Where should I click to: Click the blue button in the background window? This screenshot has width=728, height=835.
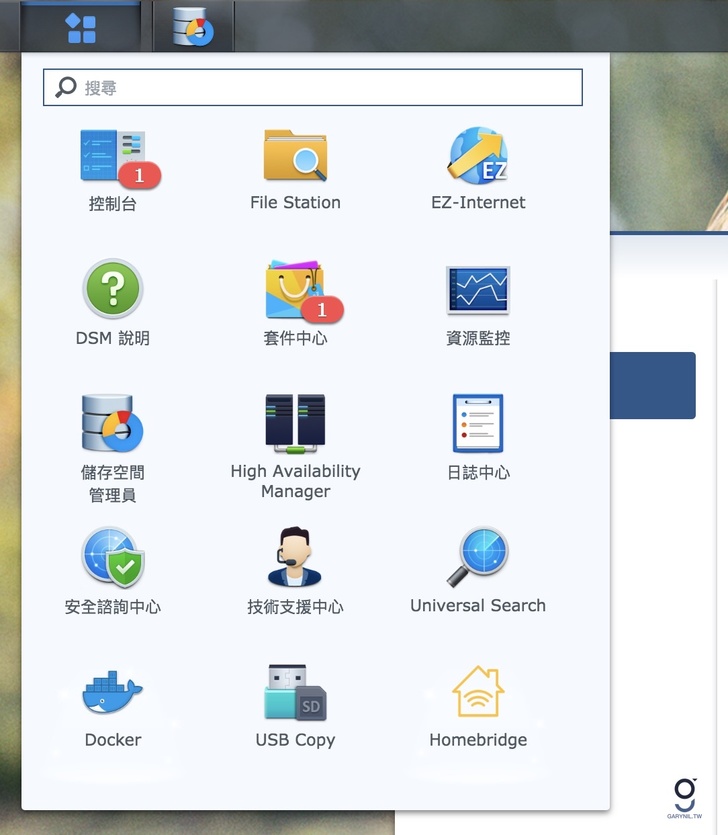[x=653, y=385]
